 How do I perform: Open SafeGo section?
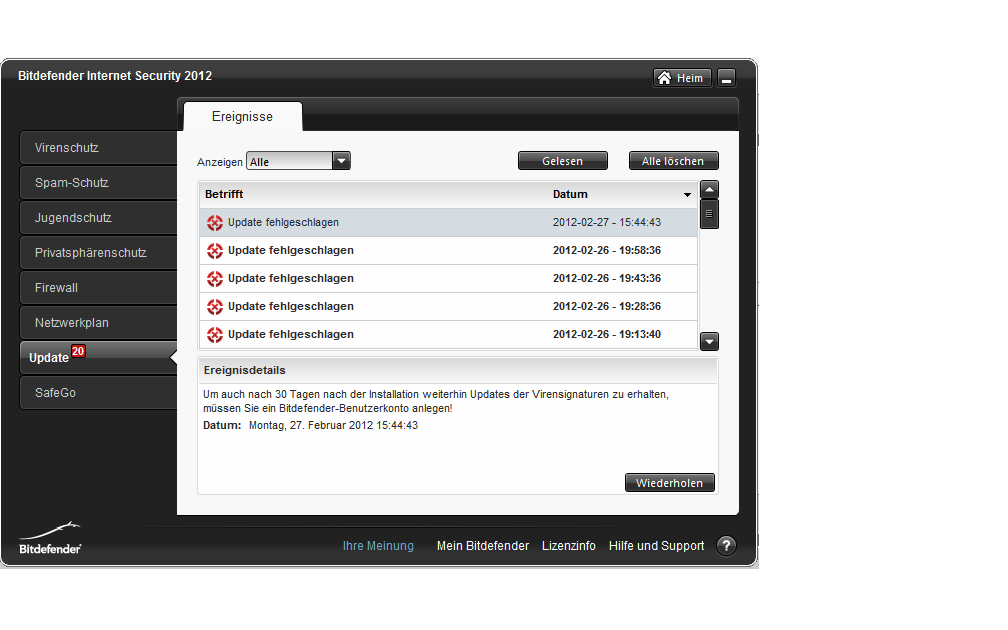[x=98, y=393]
